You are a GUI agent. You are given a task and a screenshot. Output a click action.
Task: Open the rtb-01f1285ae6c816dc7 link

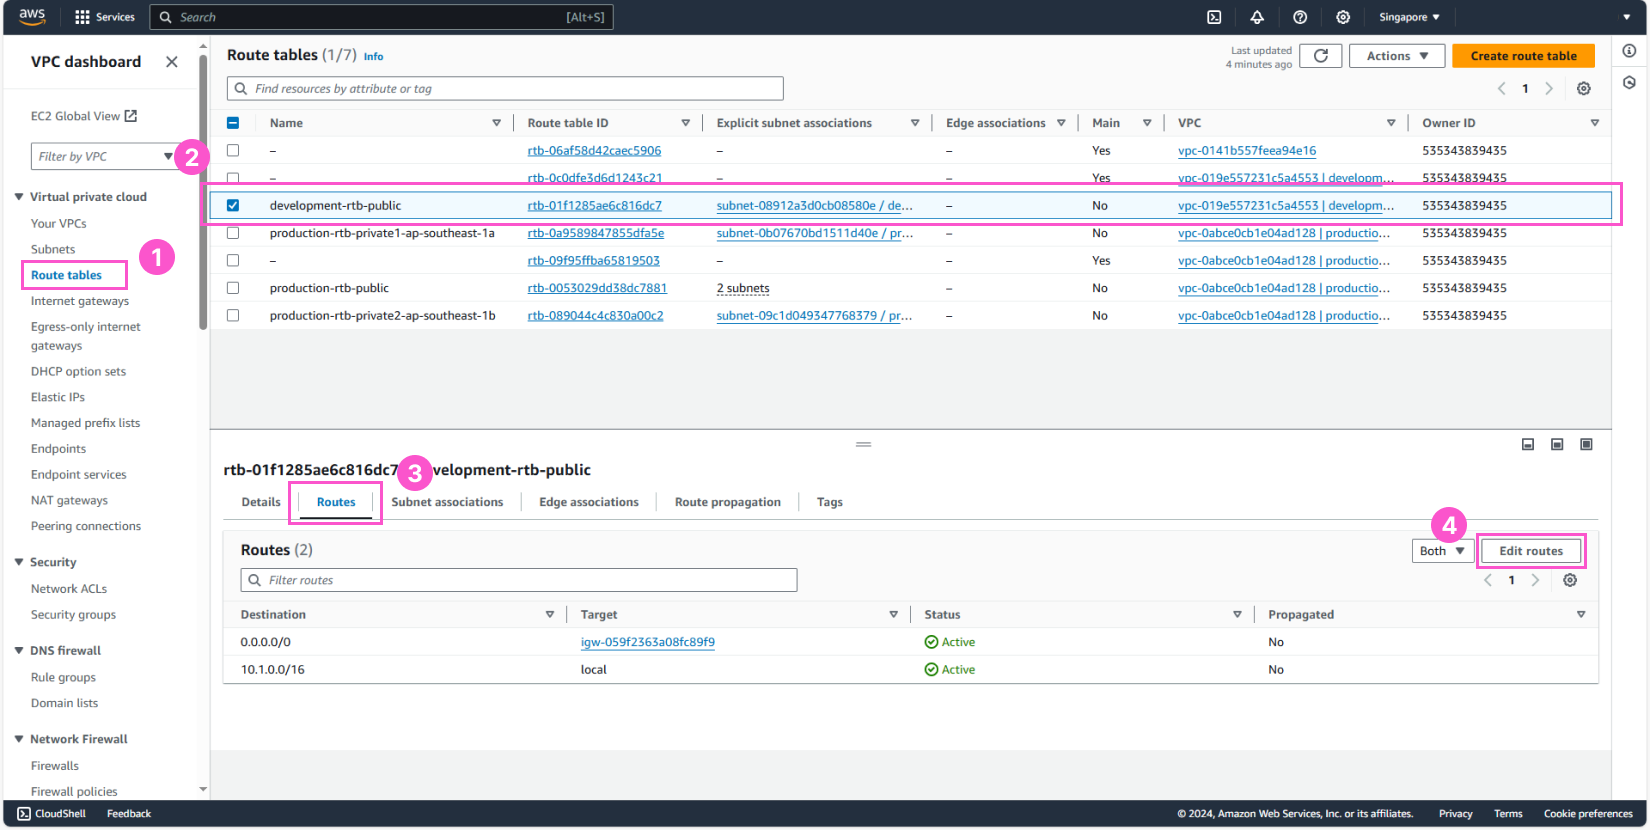pos(595,205)
